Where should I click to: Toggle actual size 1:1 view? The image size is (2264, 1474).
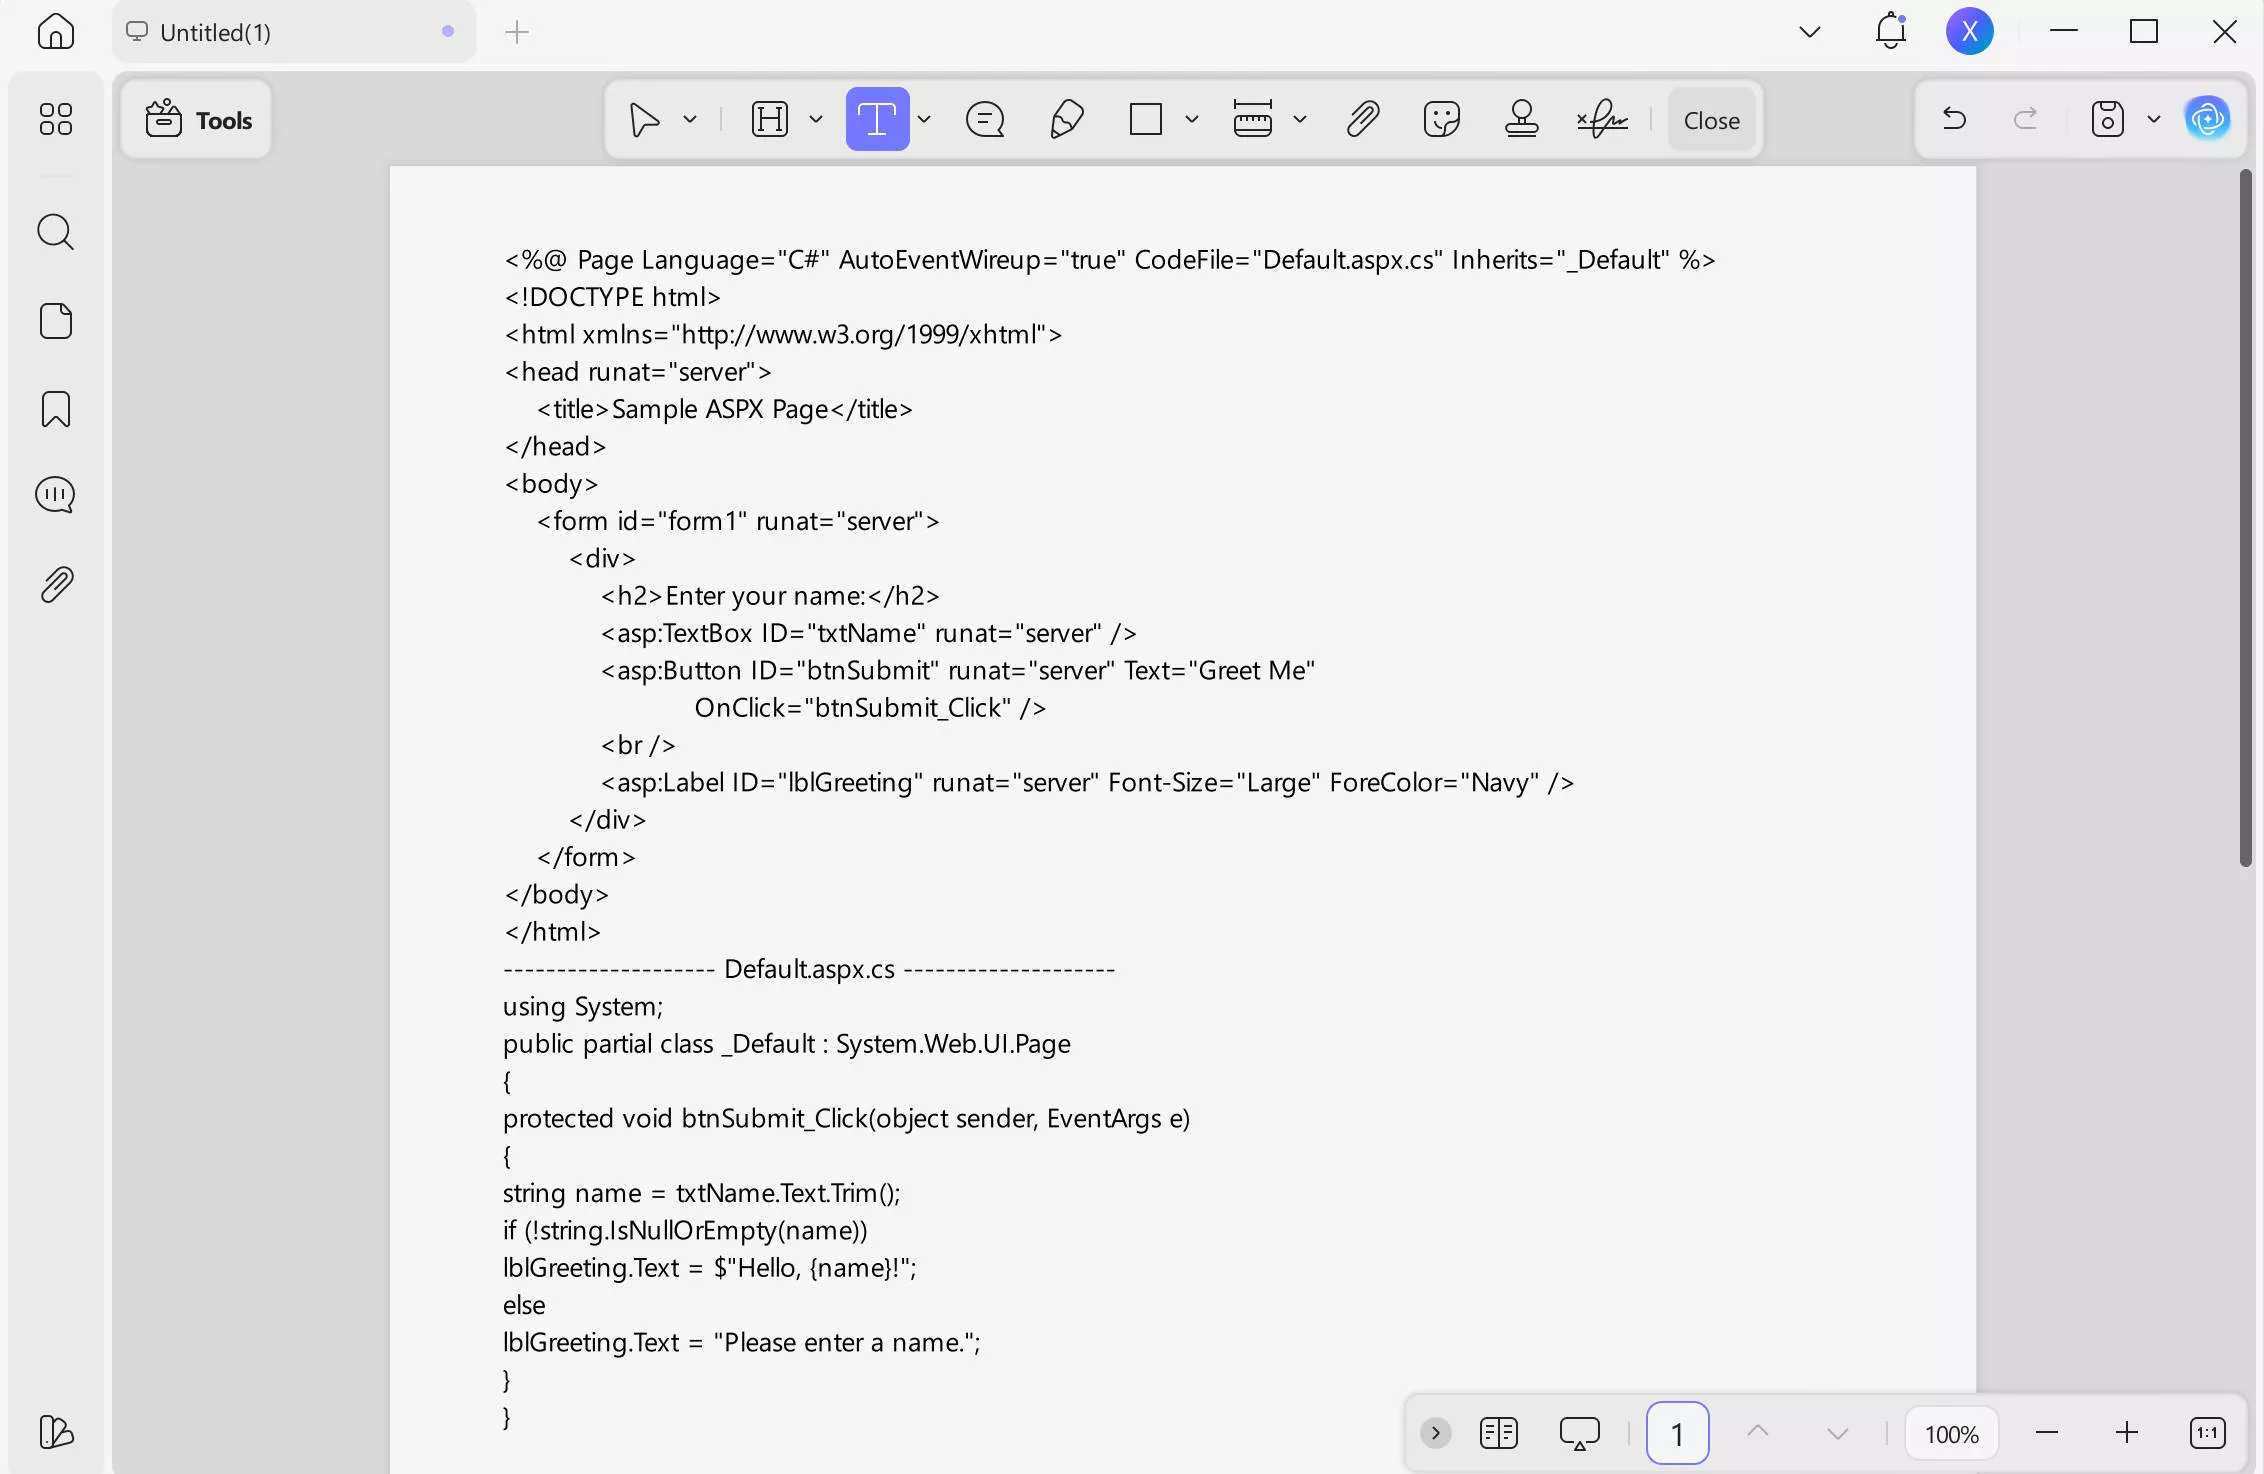coord(2207,1433)
